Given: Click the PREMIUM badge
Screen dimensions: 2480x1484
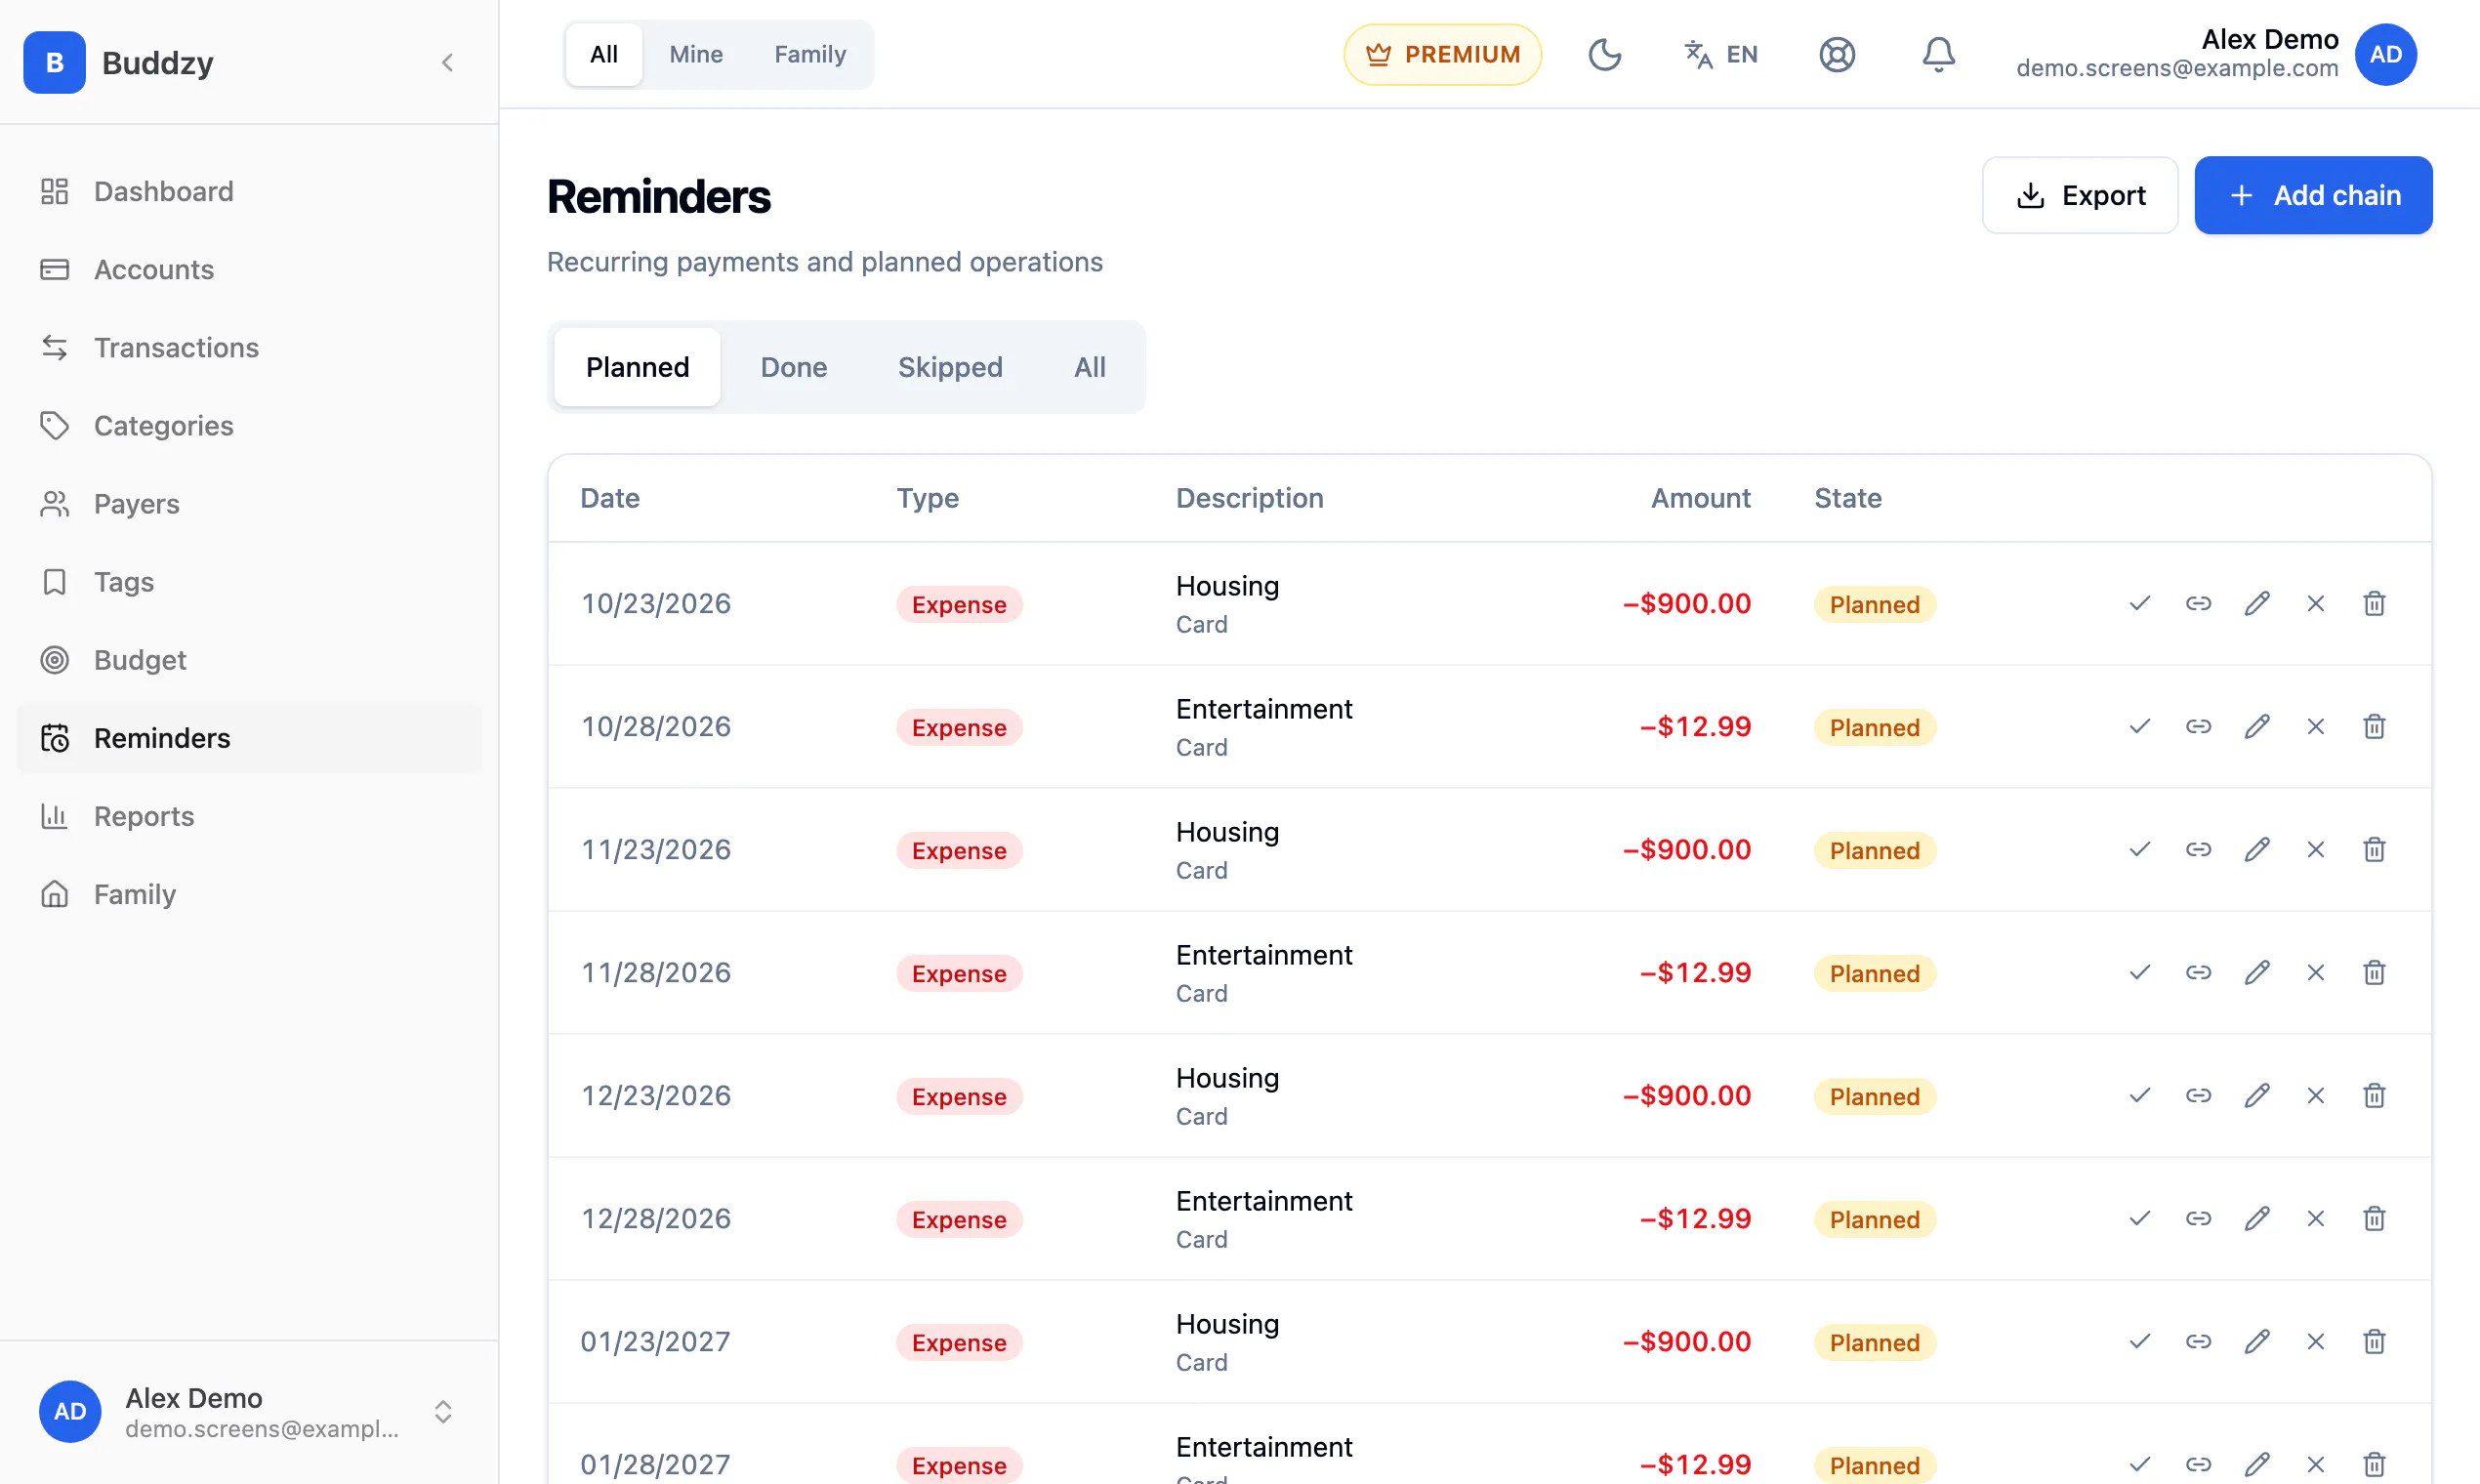Looking at the screenshot, I should [x=1442, y=54].
